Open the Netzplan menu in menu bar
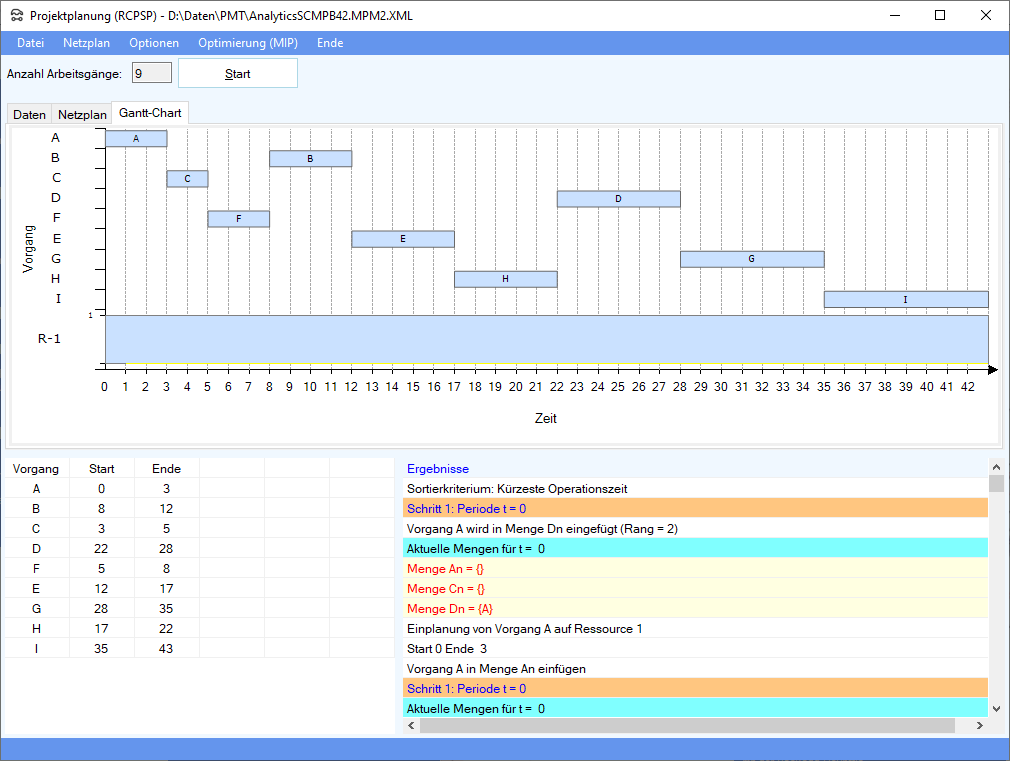This screenshot has height=761, width=1010. pos(86,43)
